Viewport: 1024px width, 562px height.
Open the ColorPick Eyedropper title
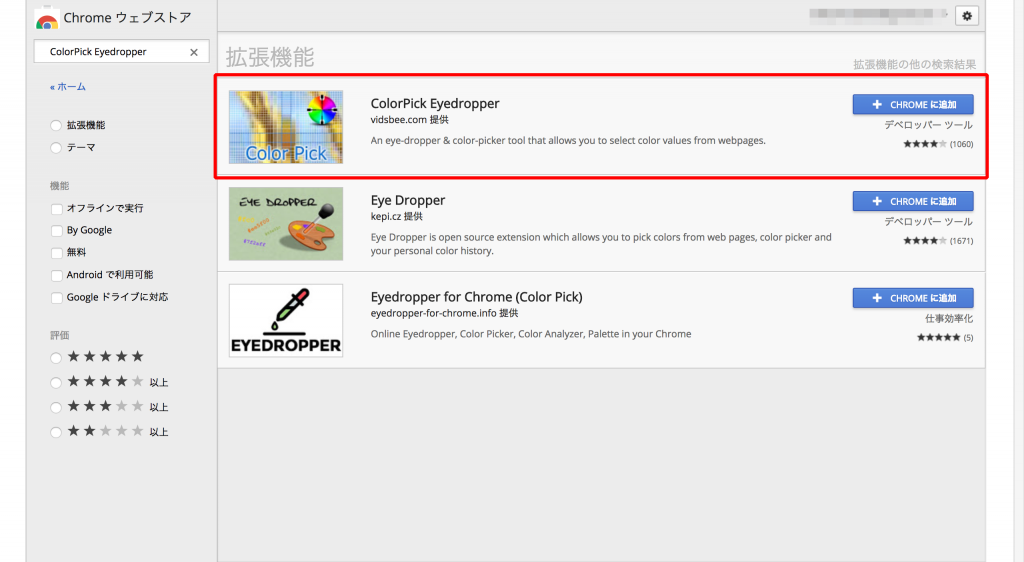435,103
